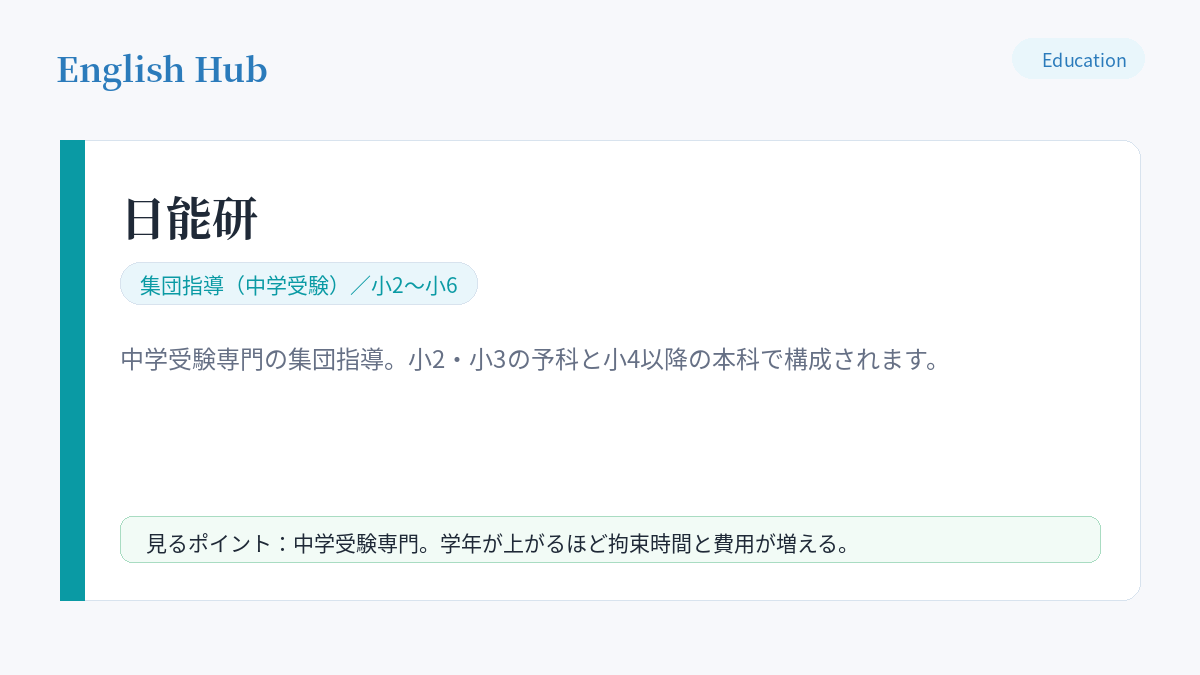Open the 集団指導（中学受験）／小2〜小6 tag

pyautogui.click(x=299, y=284)
